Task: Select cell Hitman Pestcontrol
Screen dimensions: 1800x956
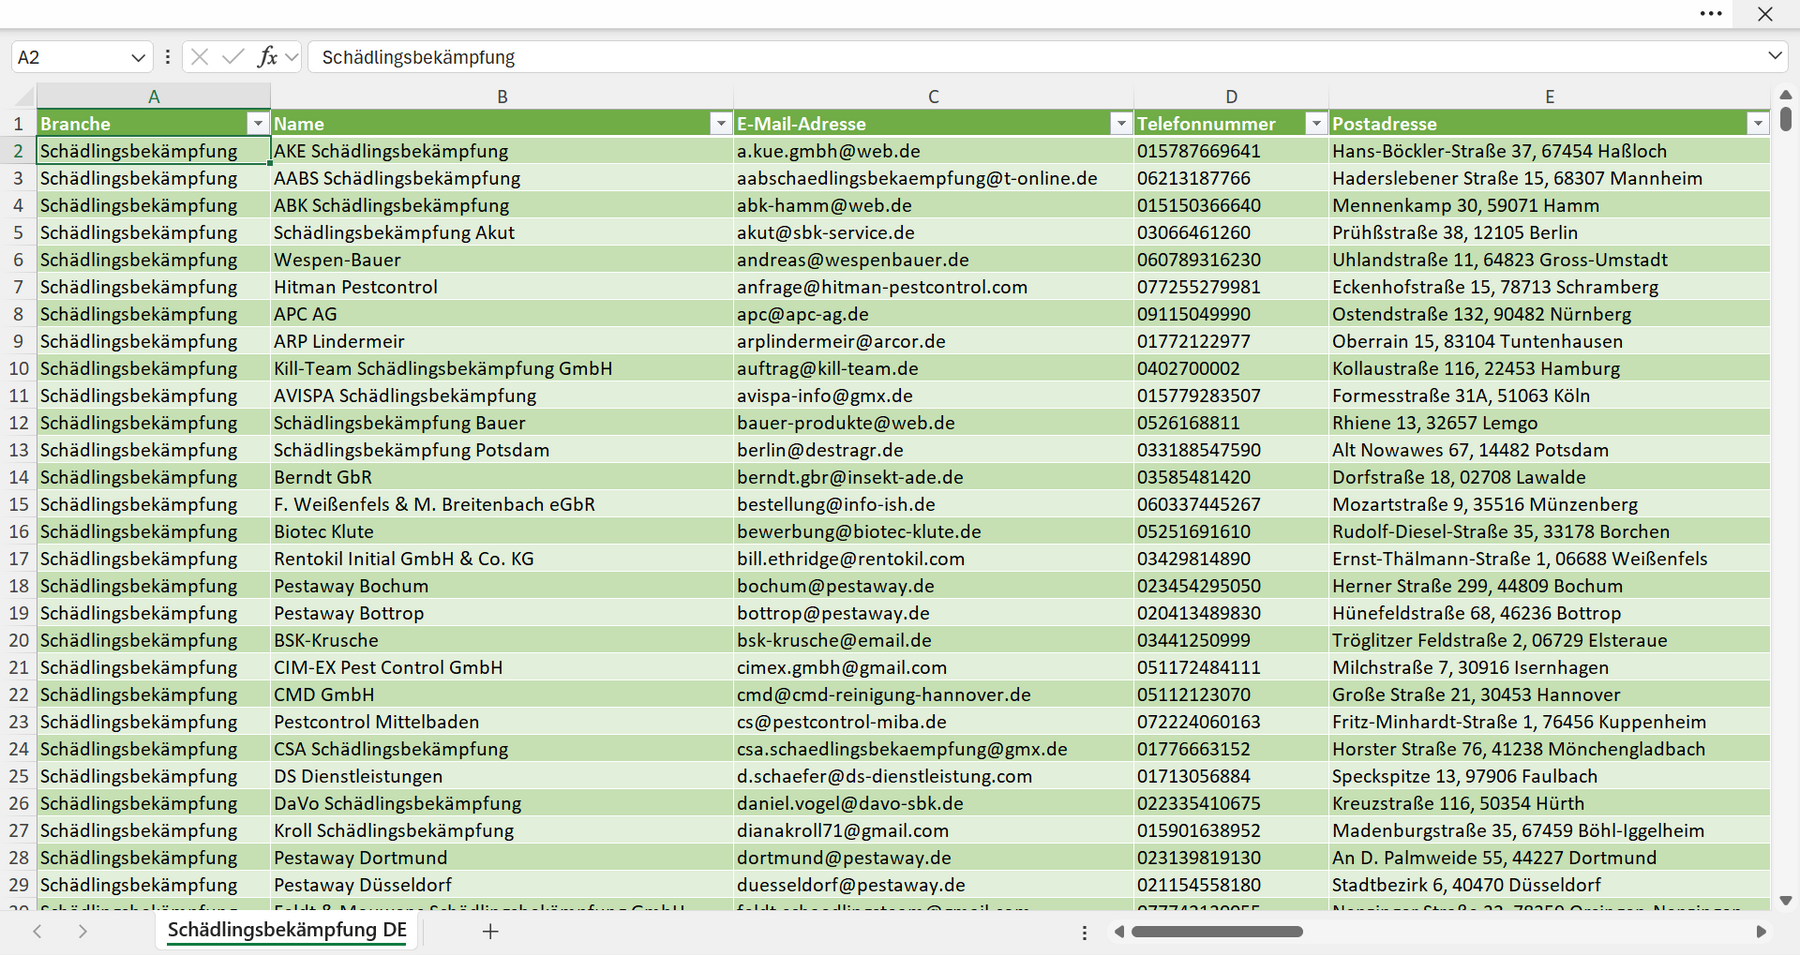Action: point(502,287)
